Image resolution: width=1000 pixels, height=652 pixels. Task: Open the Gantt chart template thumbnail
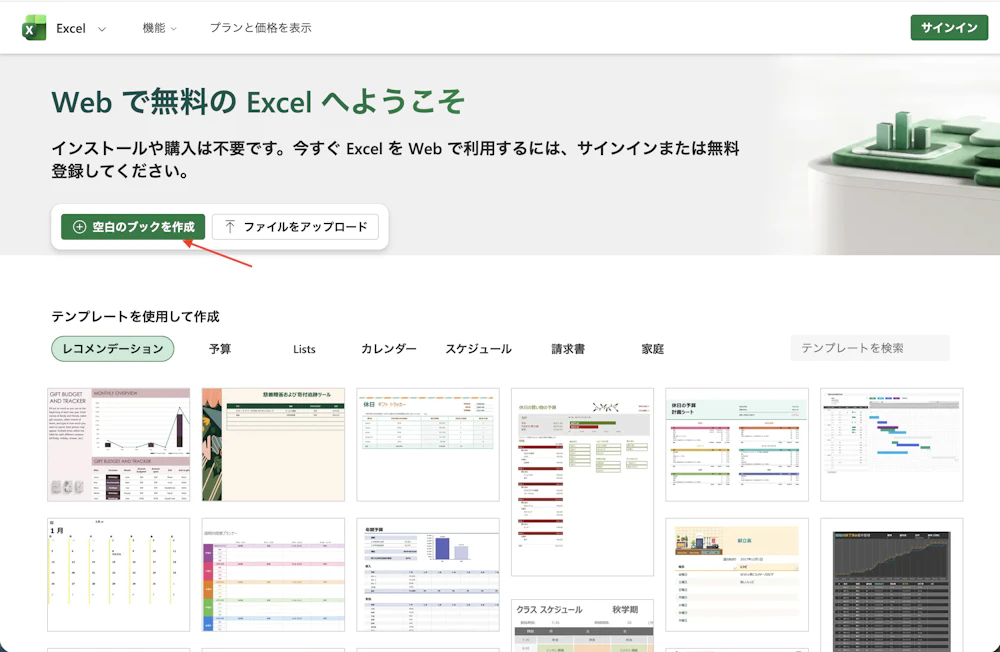pos(892,445)
